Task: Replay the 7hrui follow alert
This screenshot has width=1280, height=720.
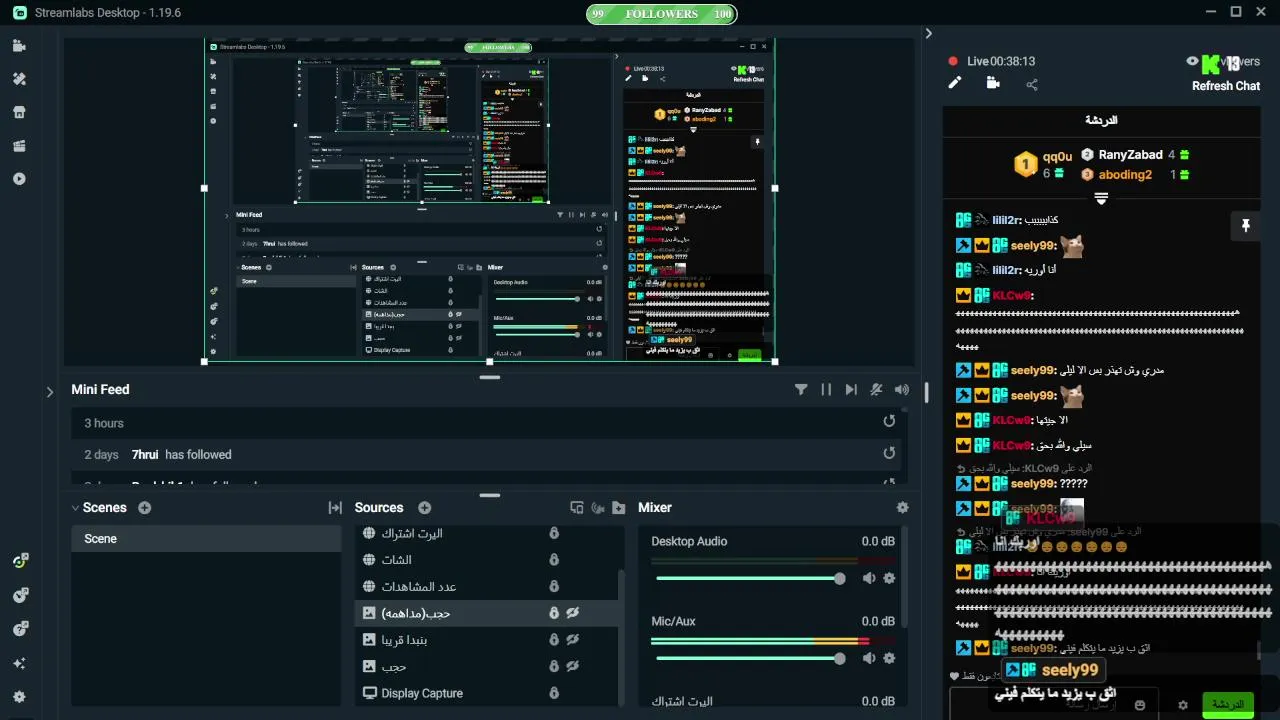Action: pos(889,453)
